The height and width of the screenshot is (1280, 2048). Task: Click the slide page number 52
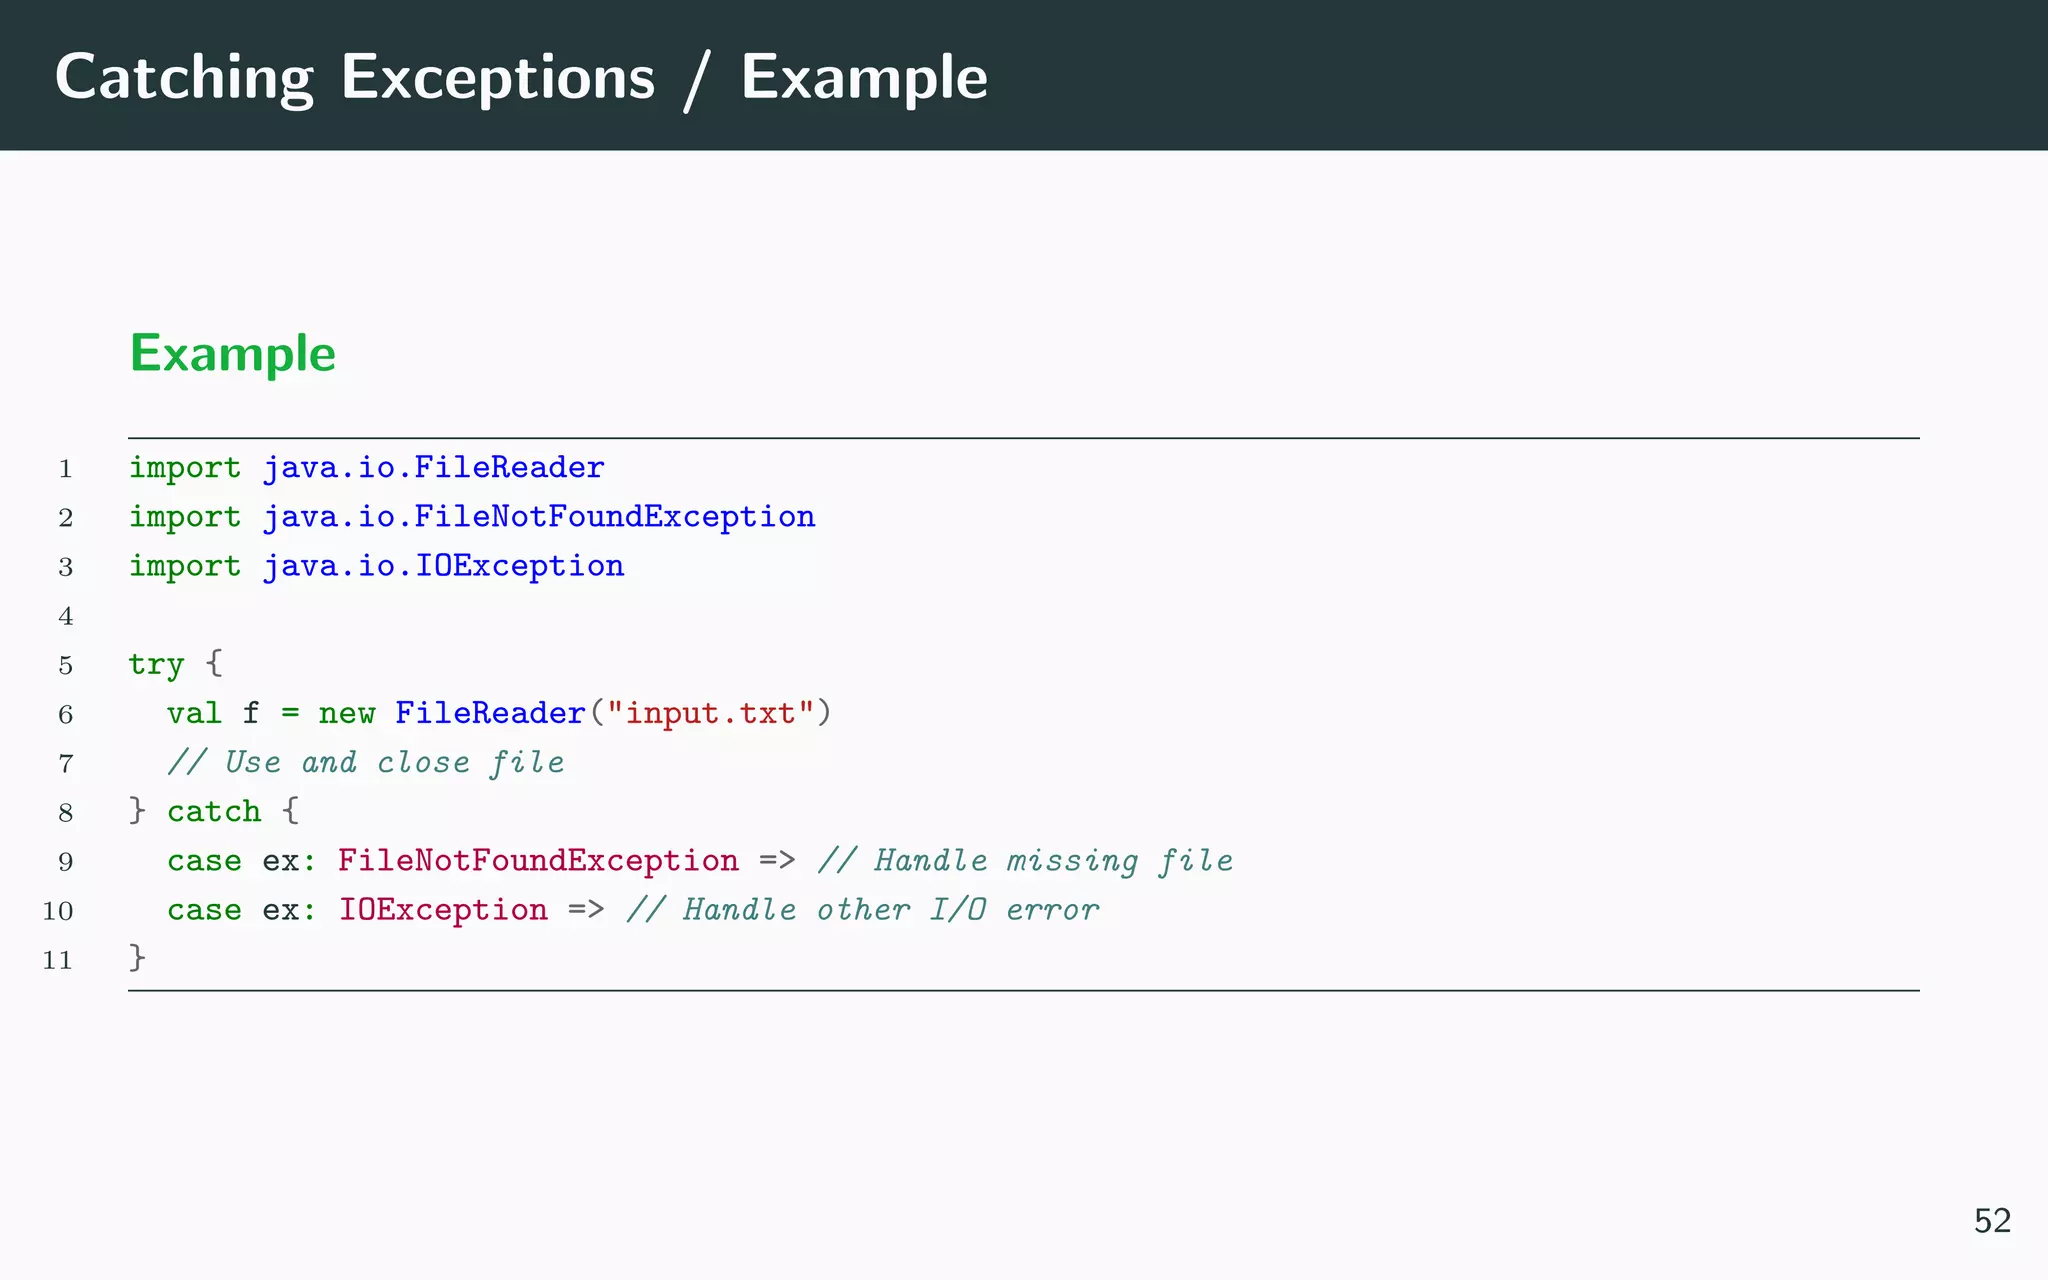click(x=1991, y=1221)
